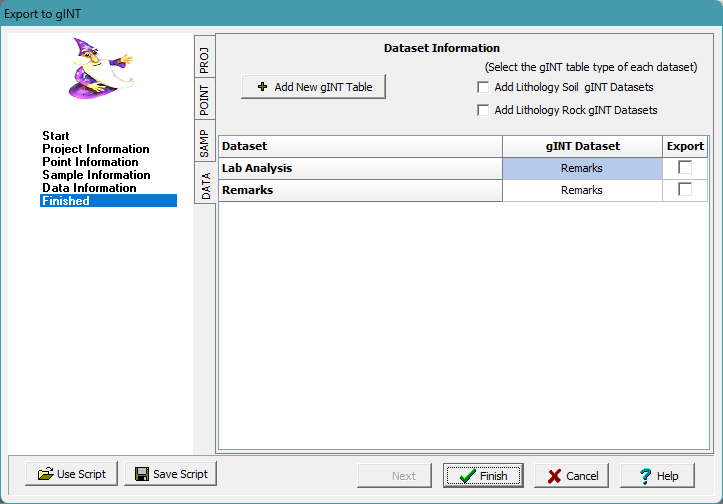Enable Add Lithology Rock gINT Datasets
The width and height of the screenshot is (723, 504).
pos(484,110)
